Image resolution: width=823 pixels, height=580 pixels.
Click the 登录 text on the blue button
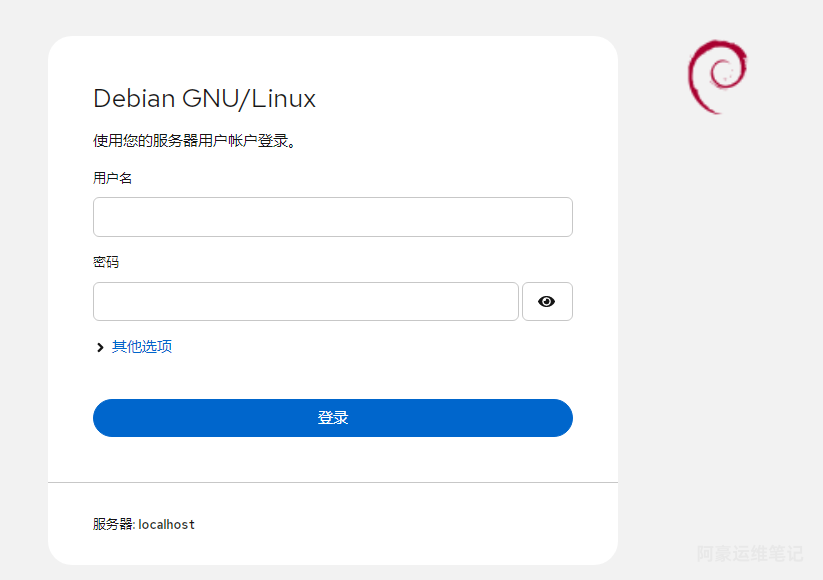pyautogui.click(x=332, y=418)
